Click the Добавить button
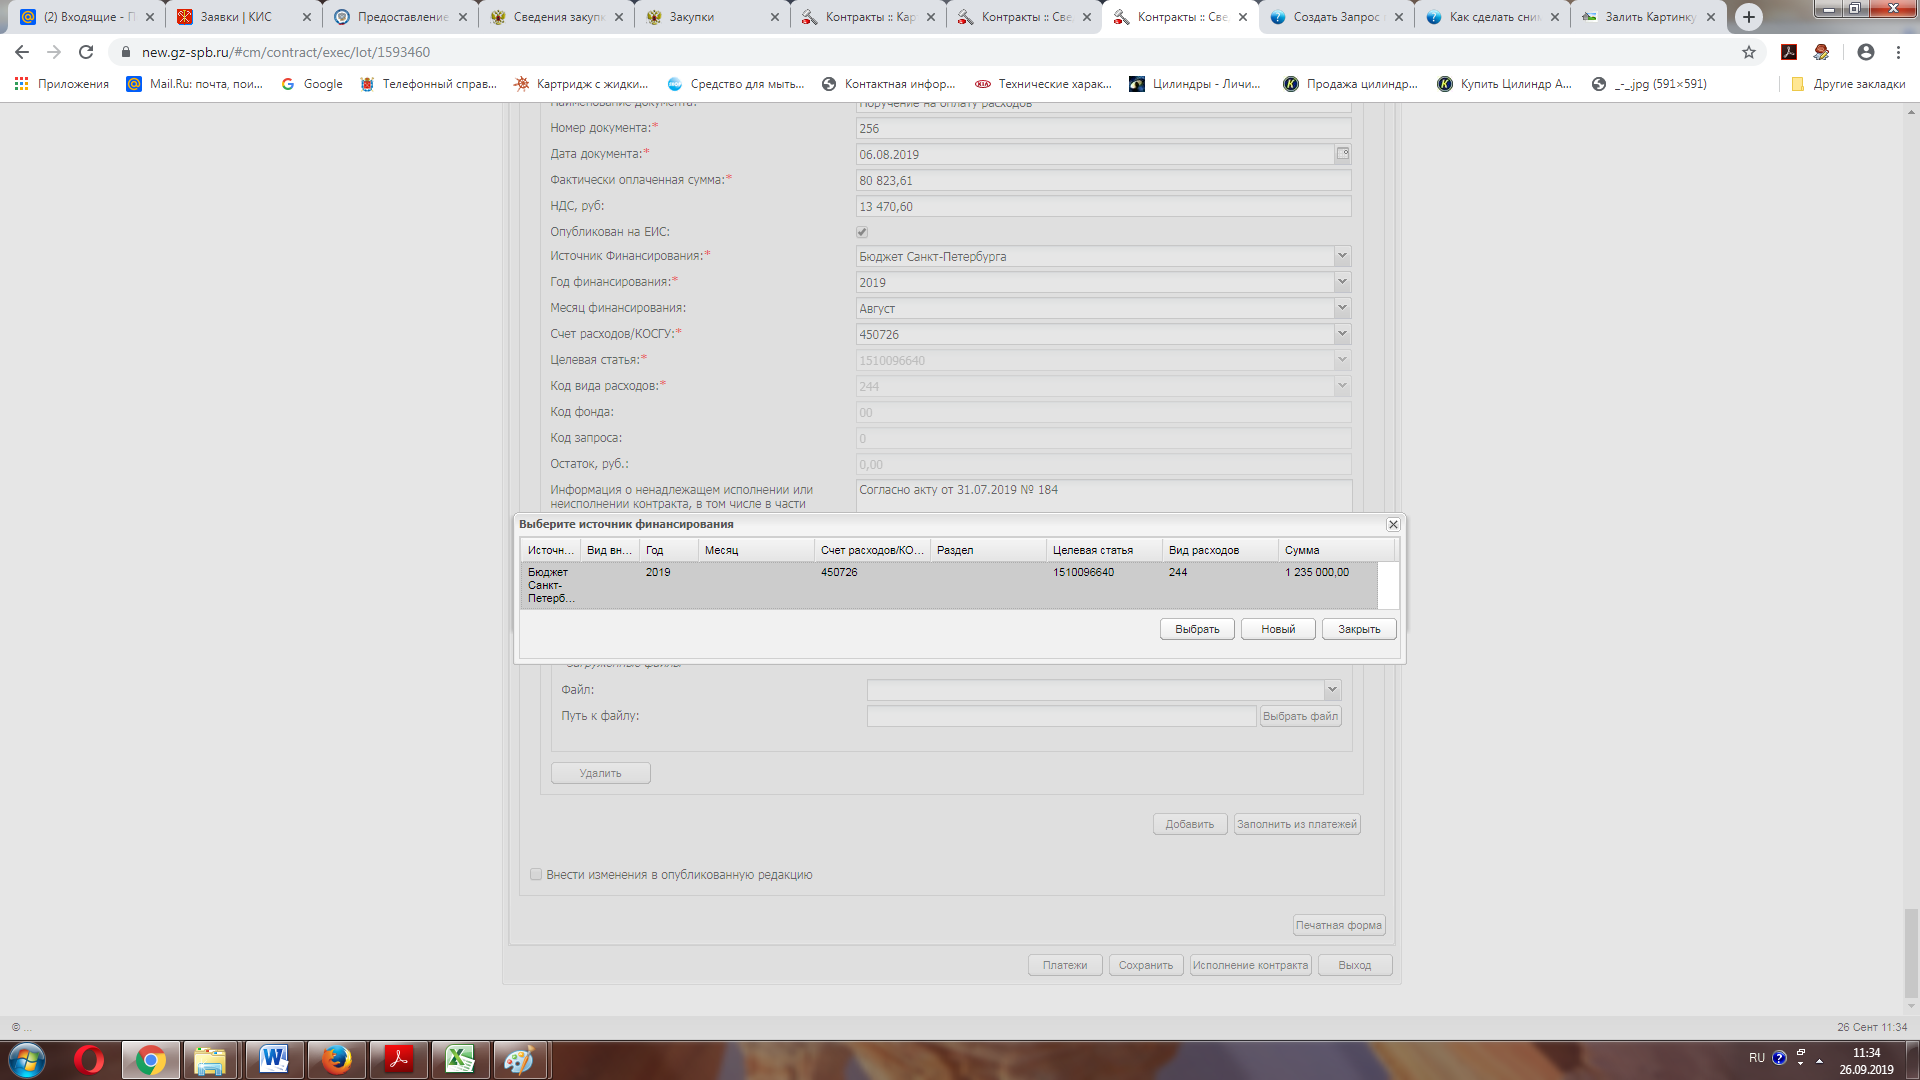 [x=1190, y=824]
